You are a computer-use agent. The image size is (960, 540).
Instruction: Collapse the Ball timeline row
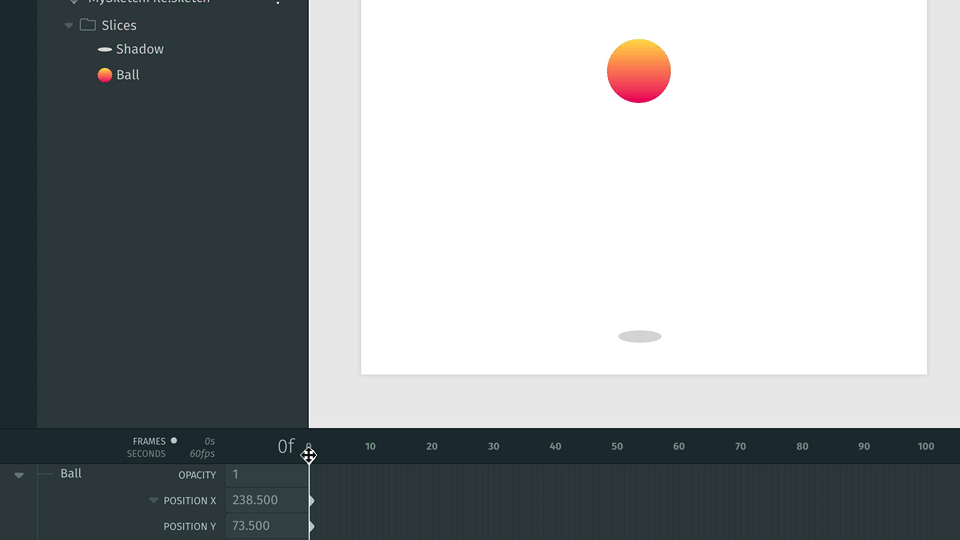(x=19, y=475)
